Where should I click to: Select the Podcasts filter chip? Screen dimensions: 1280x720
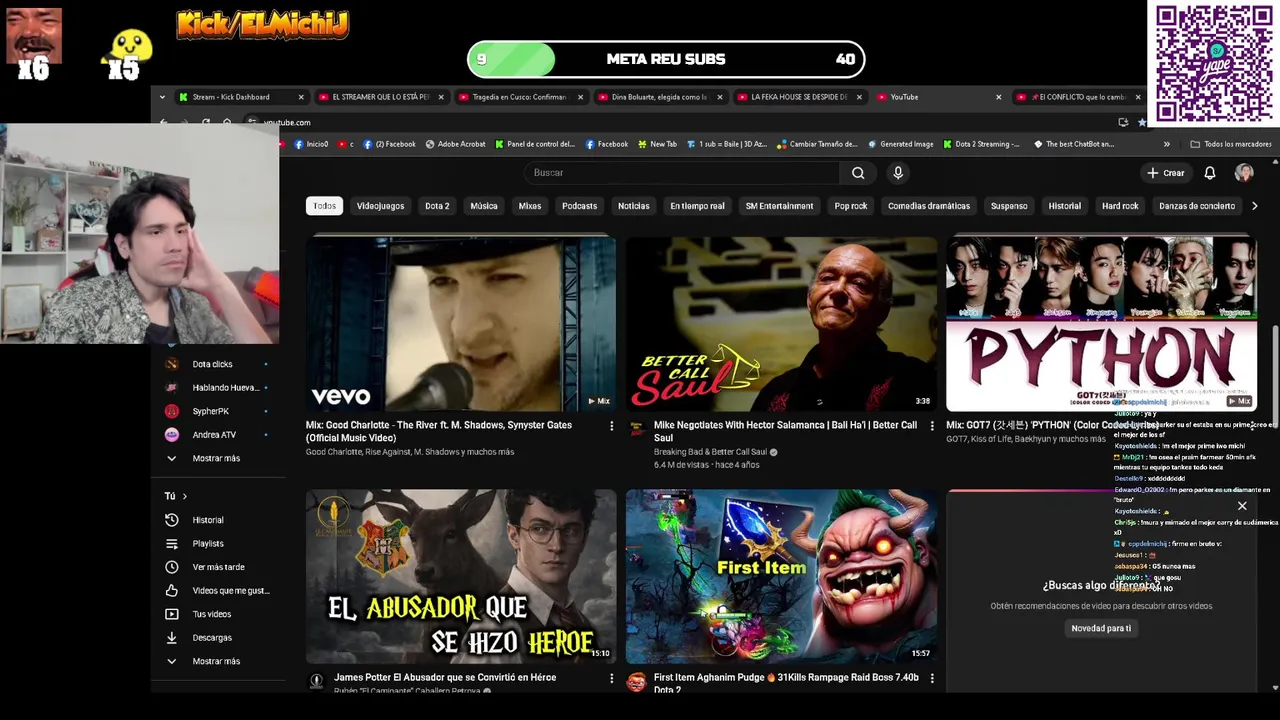point(579,206)
